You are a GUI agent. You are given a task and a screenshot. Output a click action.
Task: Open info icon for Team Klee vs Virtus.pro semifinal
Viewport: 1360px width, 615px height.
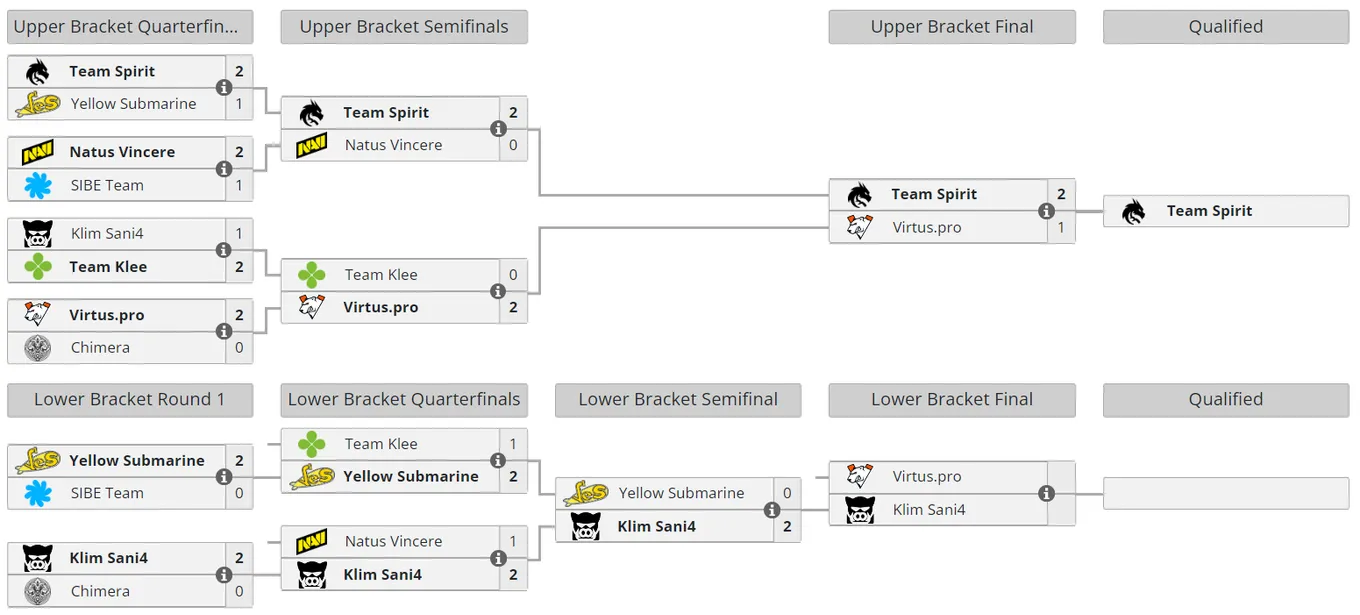pyautogui.click(x=498, y=291)
